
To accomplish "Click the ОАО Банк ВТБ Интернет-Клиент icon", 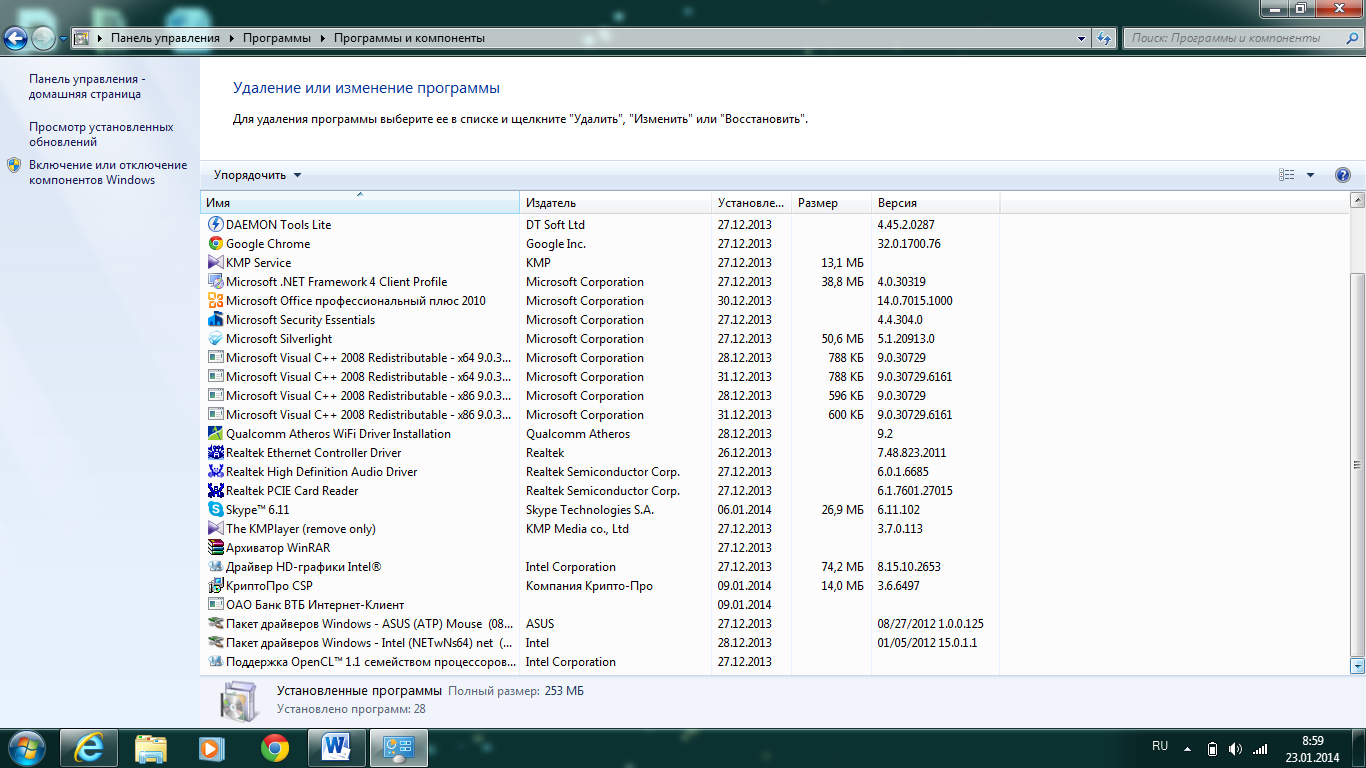I will pyautogui.click(x=215, y=605).
